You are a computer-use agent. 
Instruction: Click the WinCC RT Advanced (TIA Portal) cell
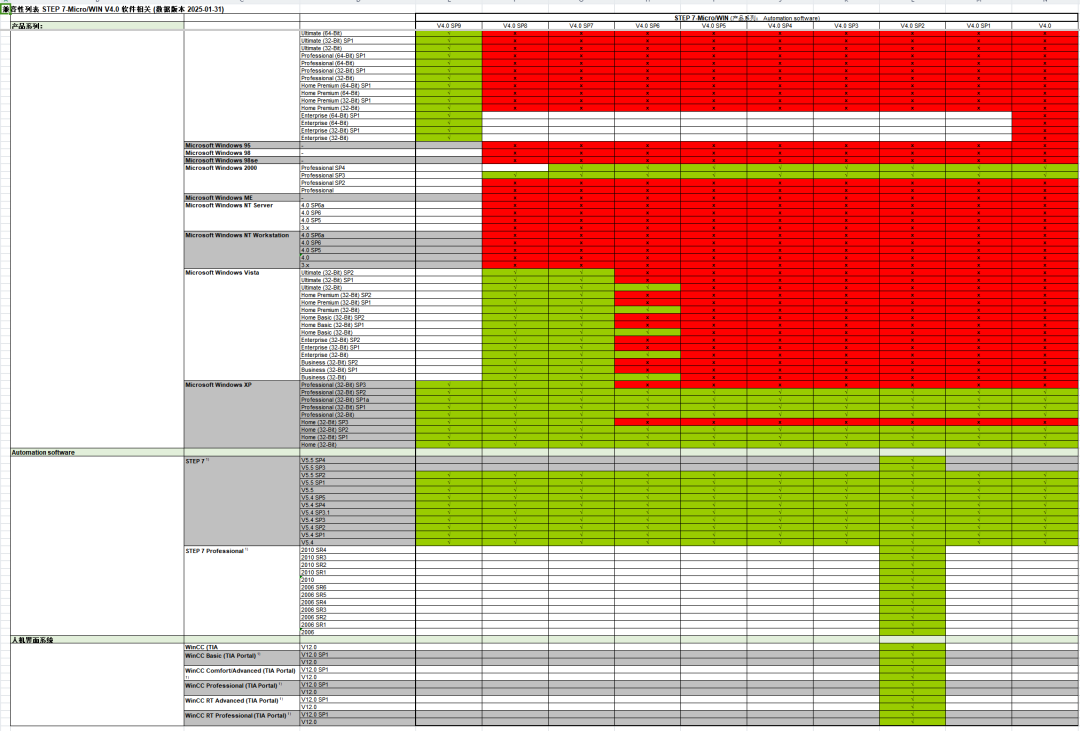tap(242, 703)
